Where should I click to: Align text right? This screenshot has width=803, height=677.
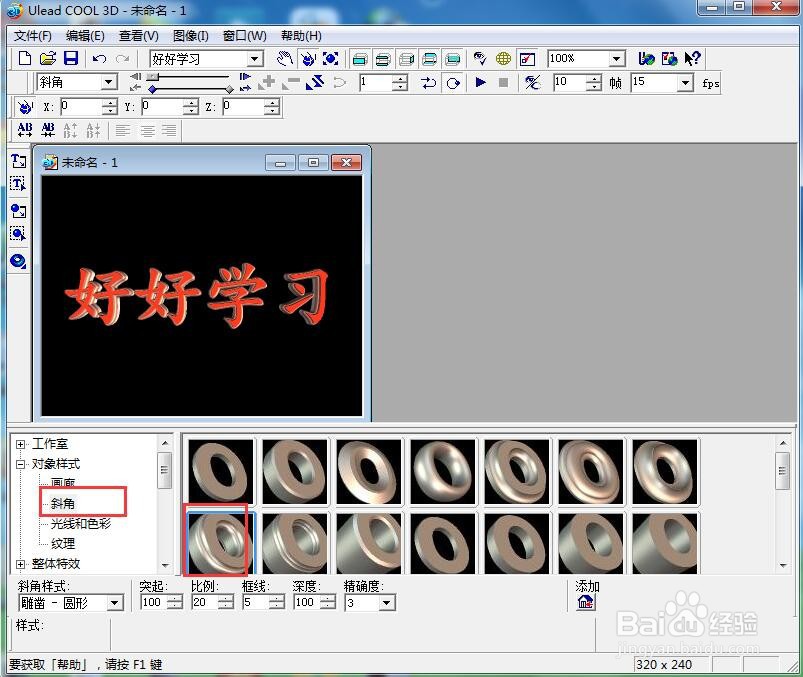pos(170,131)
